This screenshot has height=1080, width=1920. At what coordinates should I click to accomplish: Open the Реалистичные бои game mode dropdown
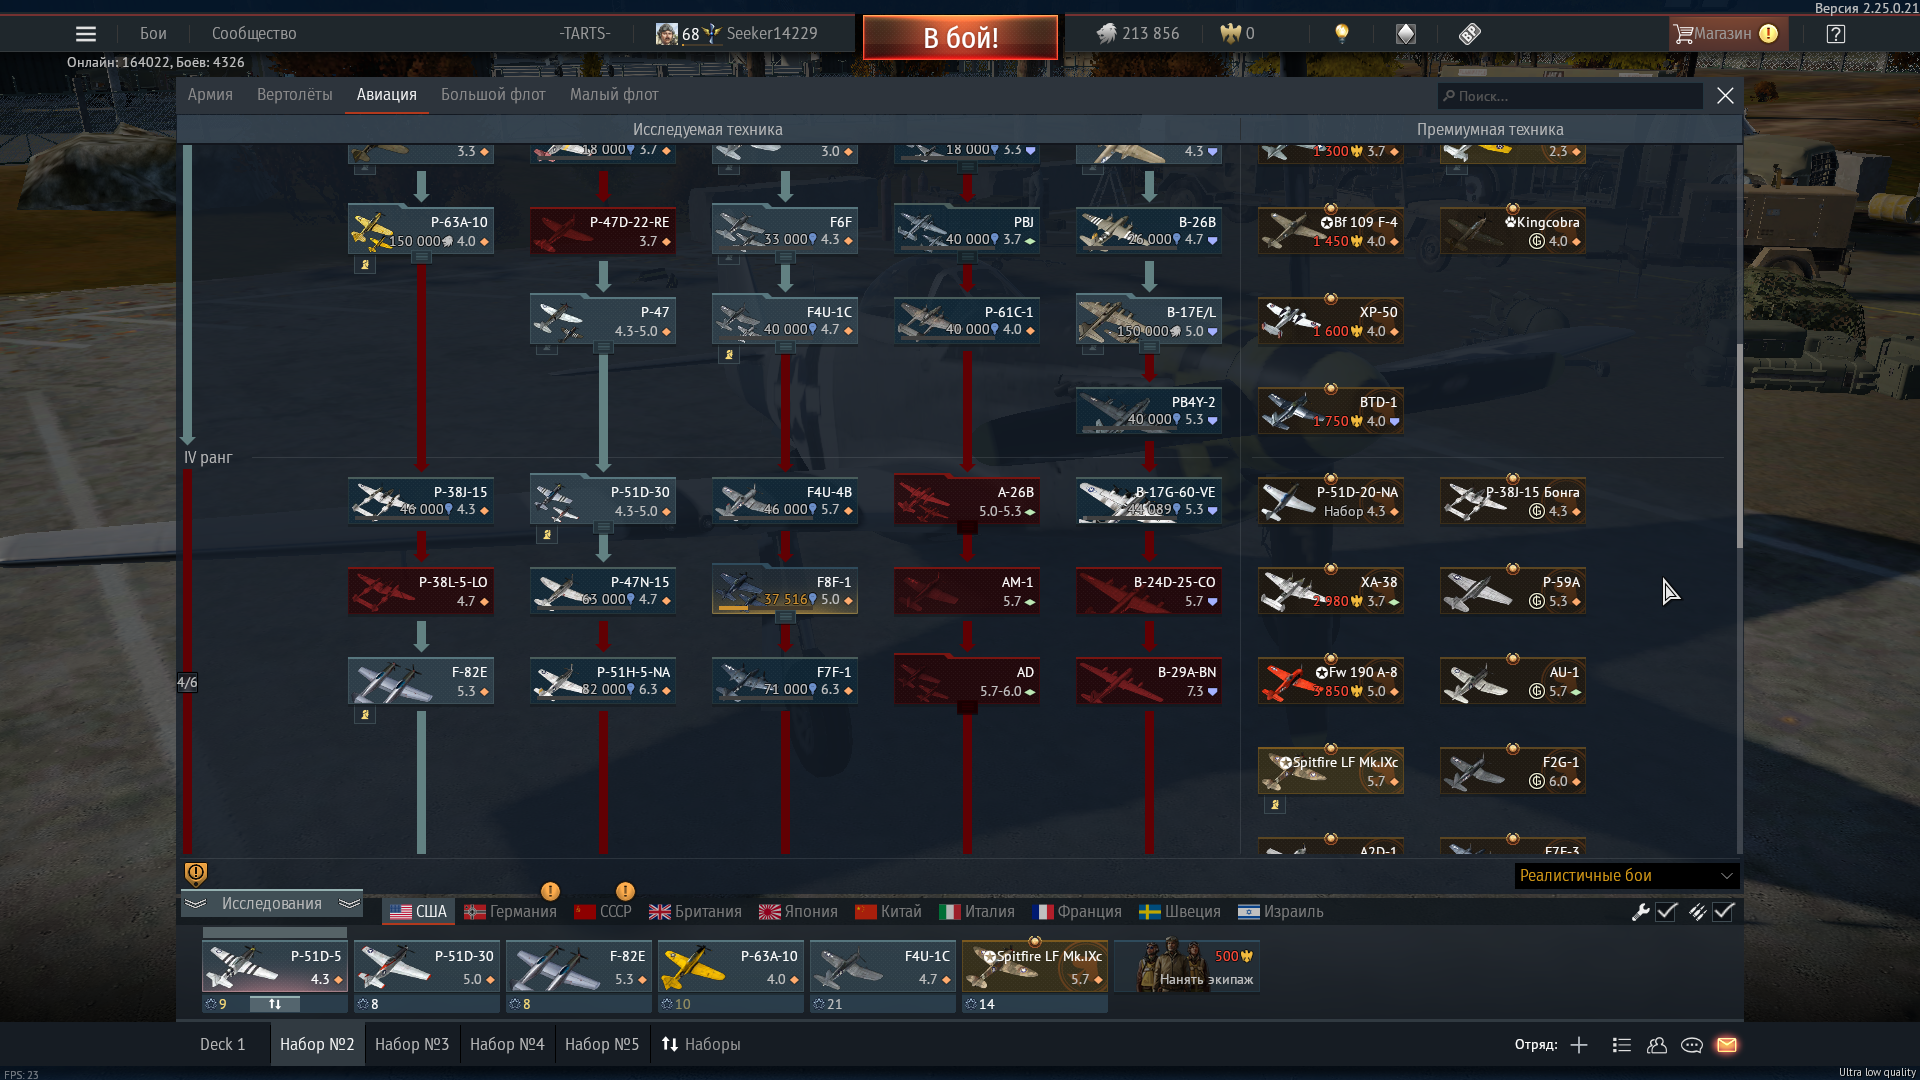[x=1626, y=876]
